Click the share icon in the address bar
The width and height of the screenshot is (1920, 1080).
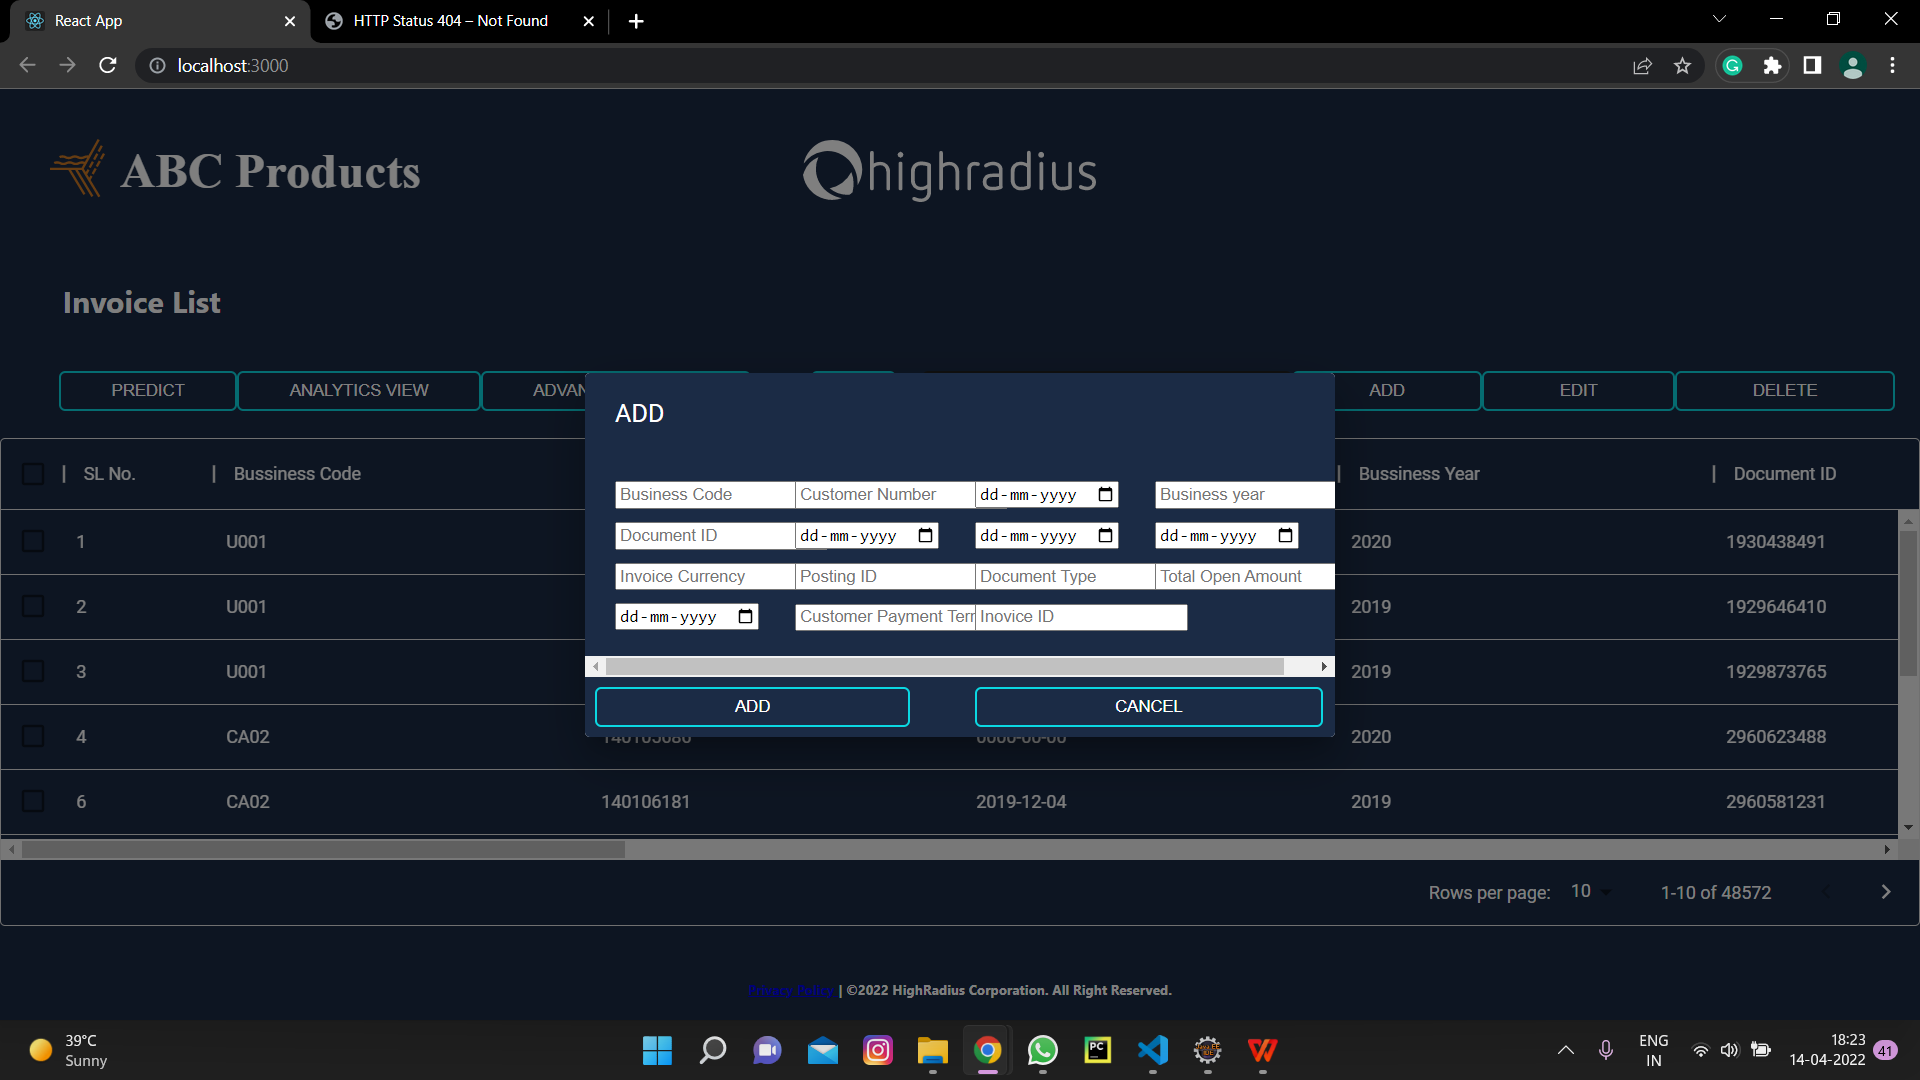click(1643, 65)
